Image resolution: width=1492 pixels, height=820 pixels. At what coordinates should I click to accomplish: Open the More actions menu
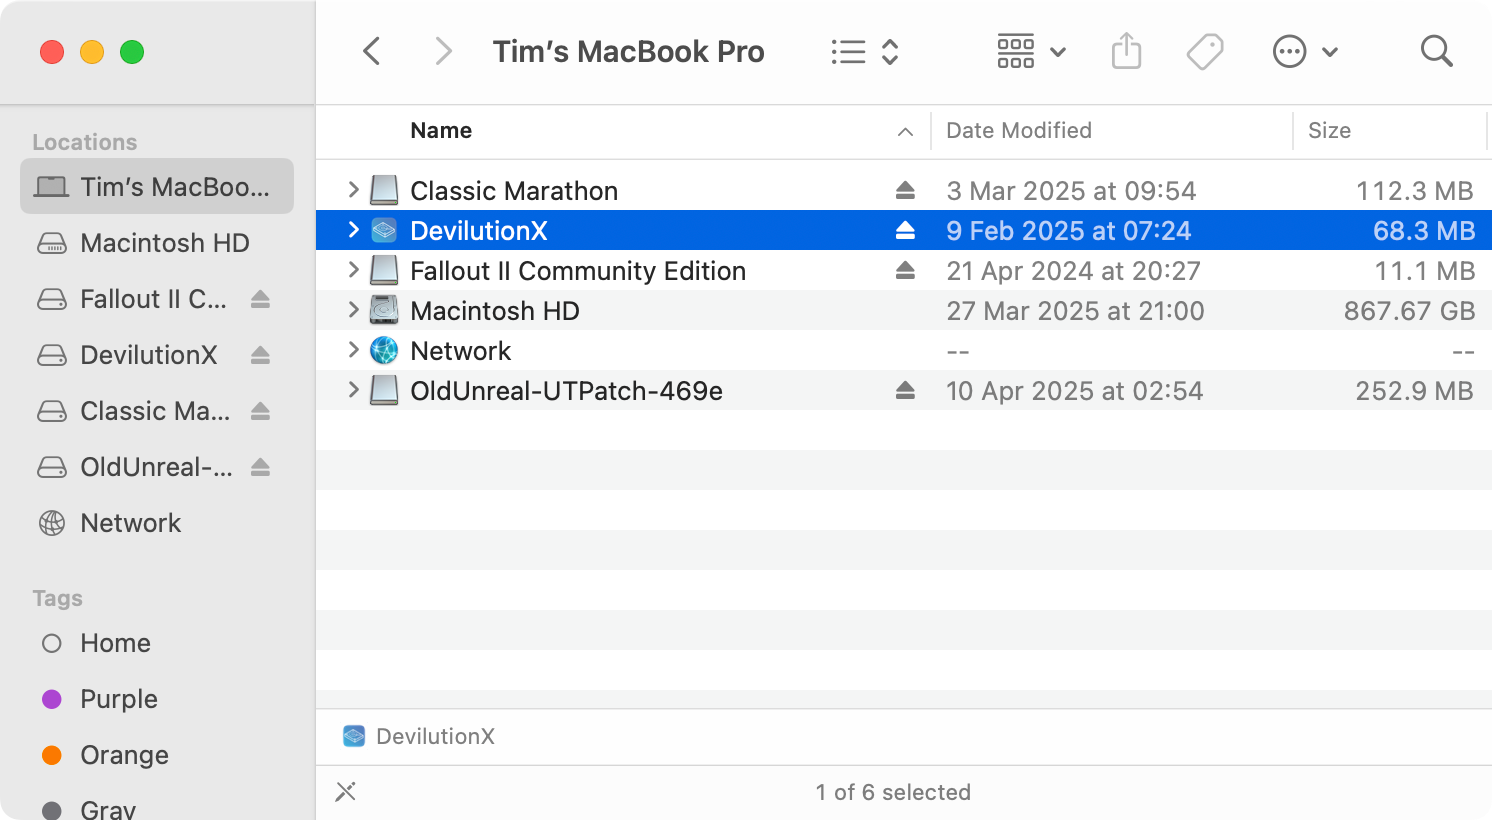pyautogui.click(x=1290, y=51)
